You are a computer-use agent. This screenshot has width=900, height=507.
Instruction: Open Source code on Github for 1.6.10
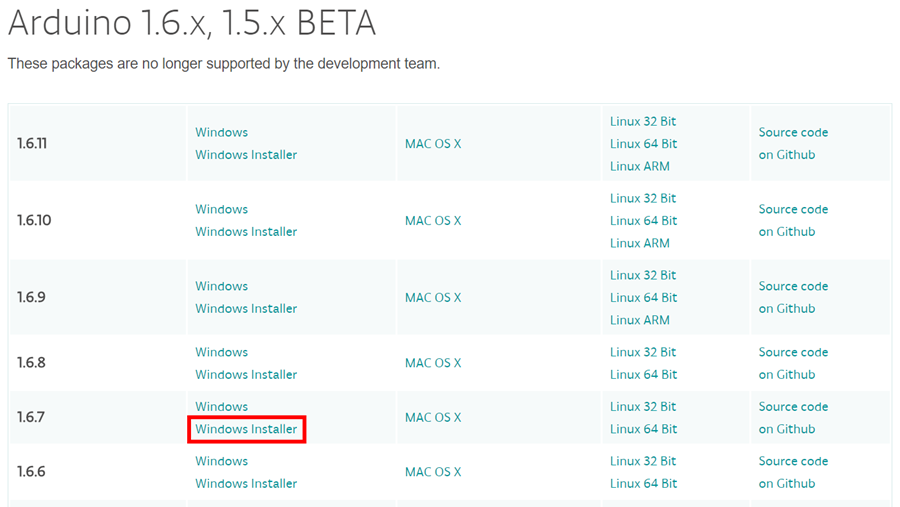793,220
